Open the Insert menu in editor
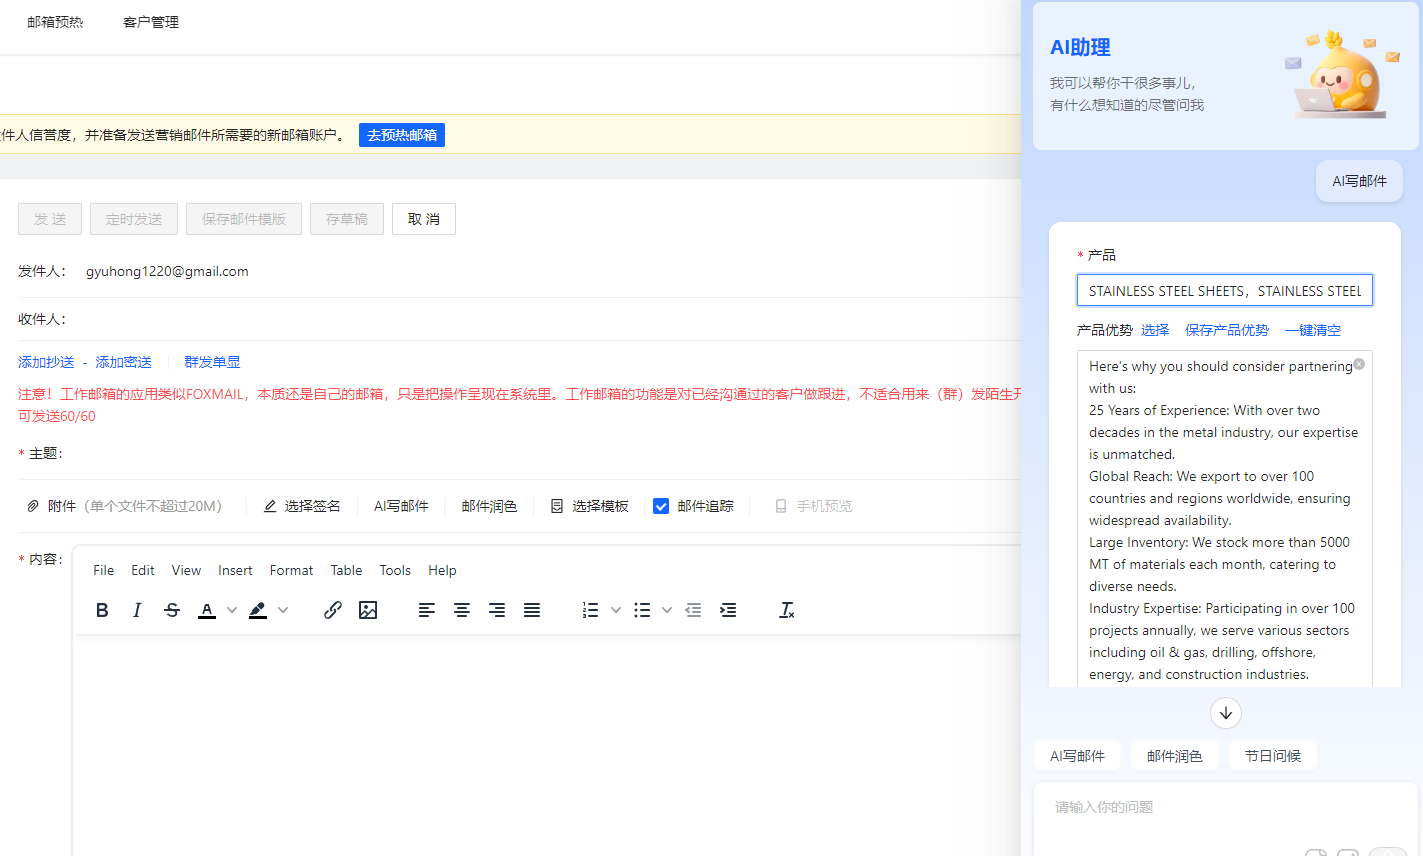Screen dimensions: 1423x856 click(x=235, y=570)
